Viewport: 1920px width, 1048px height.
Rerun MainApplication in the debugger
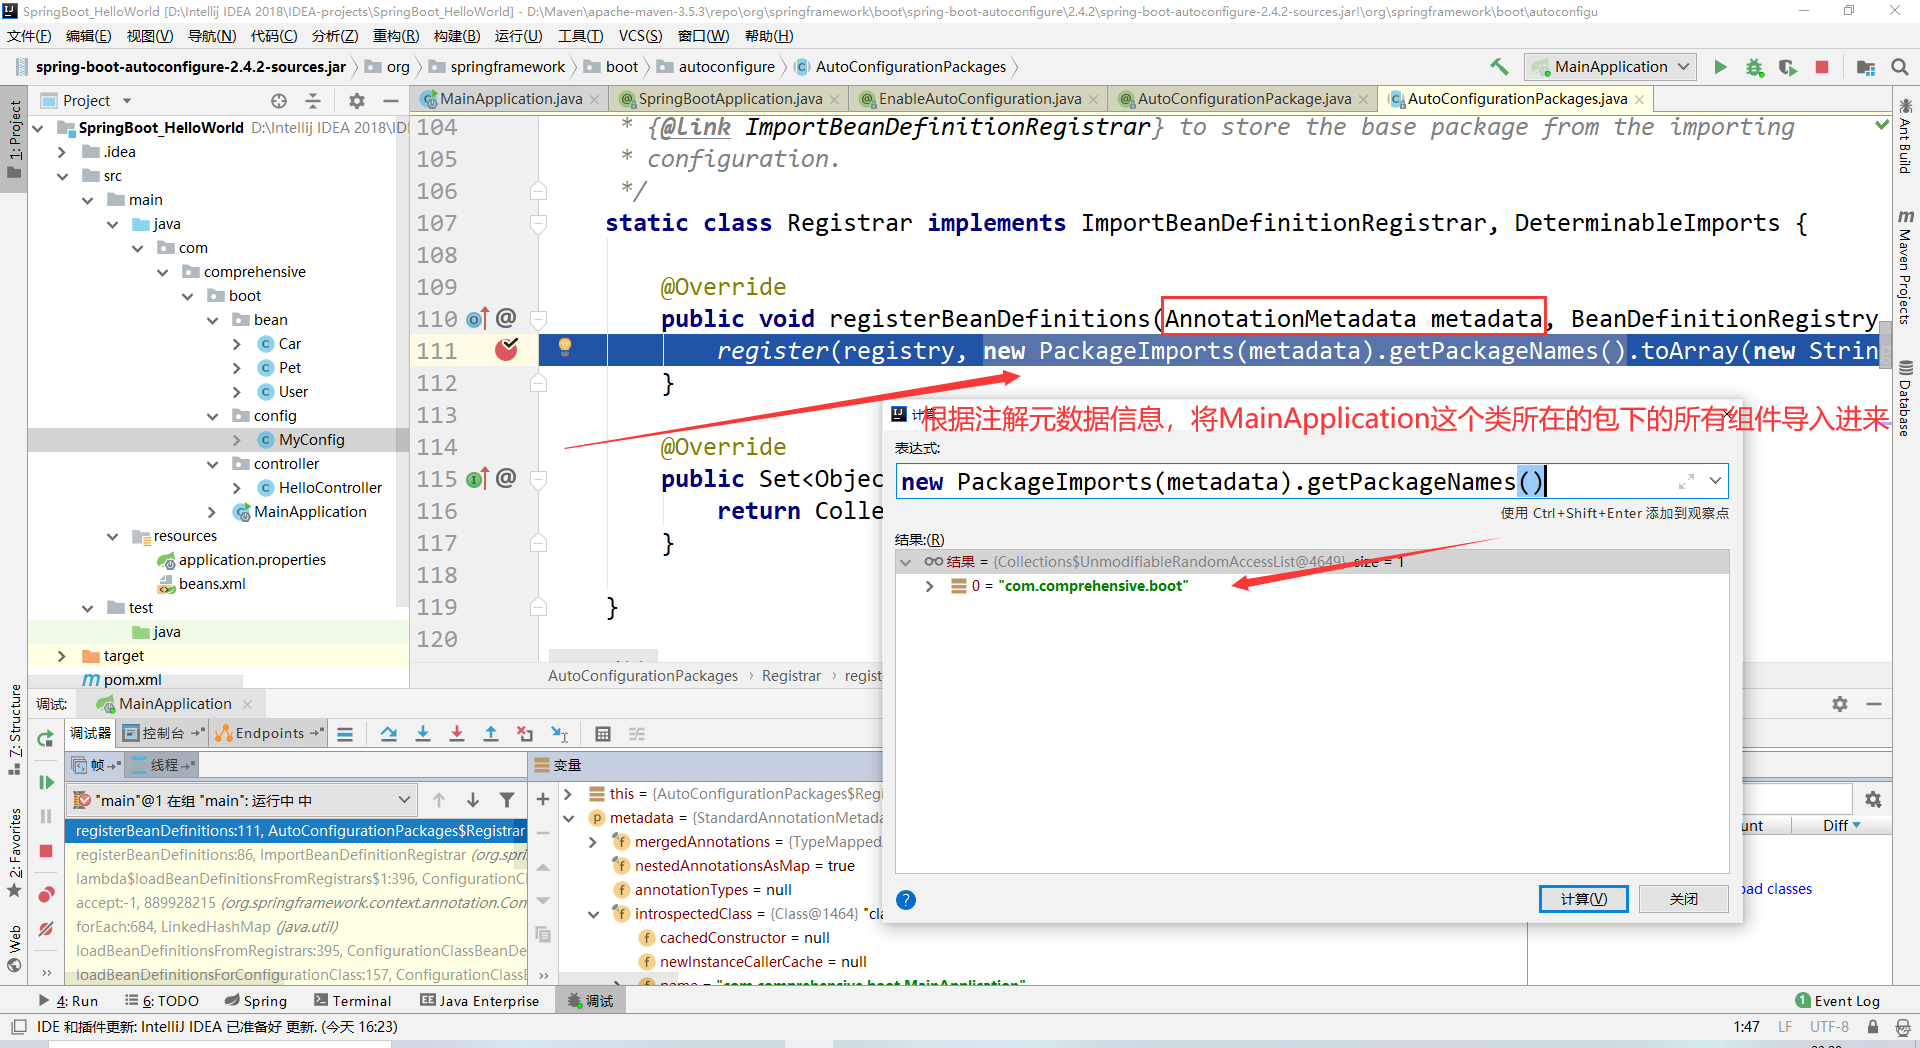click(46, 739)
